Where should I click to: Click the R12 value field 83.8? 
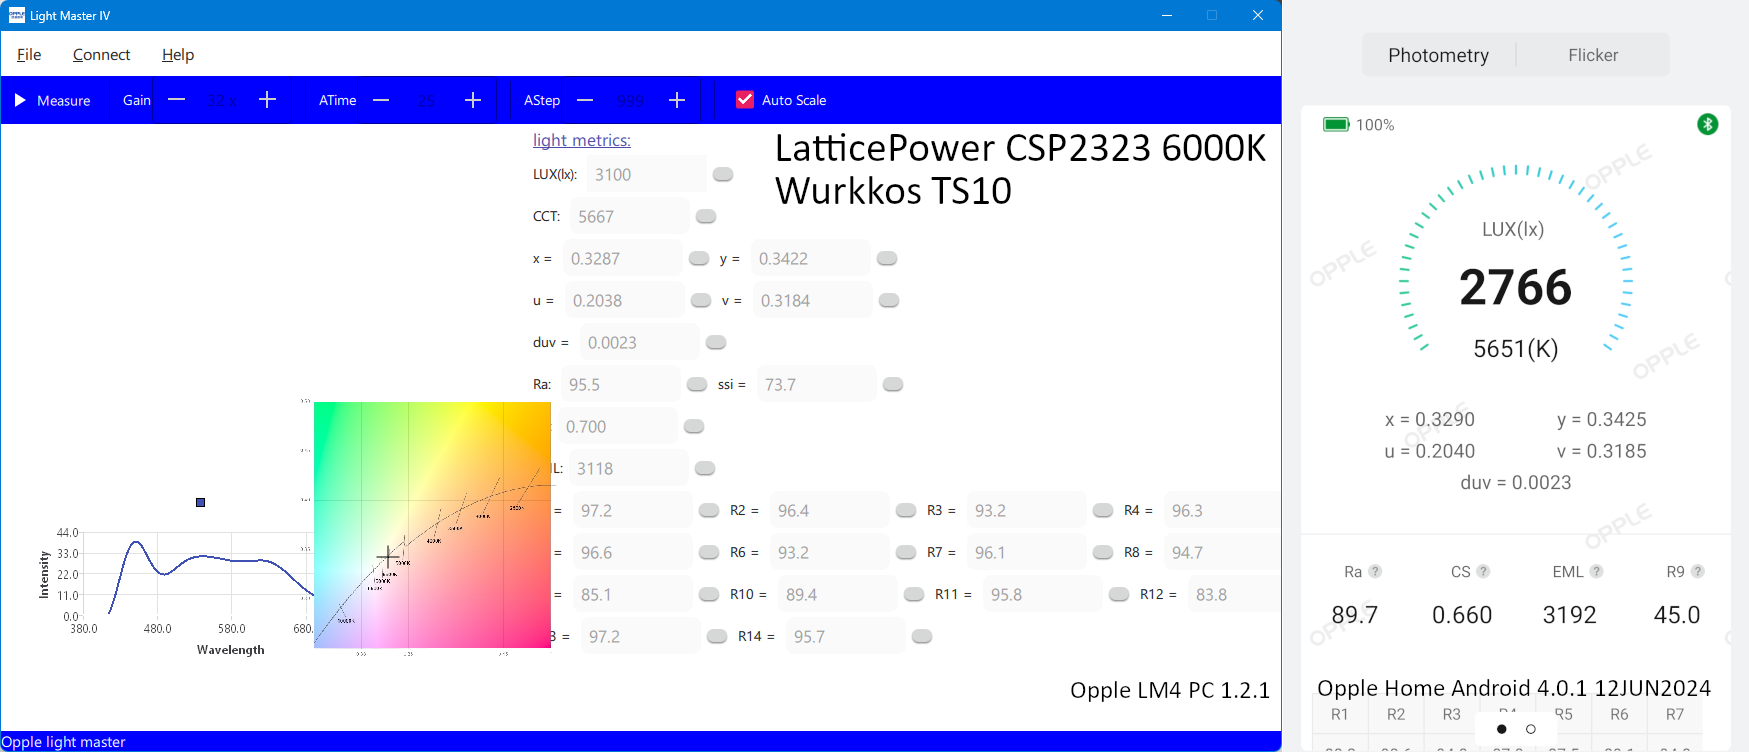tap(1234, 594)
